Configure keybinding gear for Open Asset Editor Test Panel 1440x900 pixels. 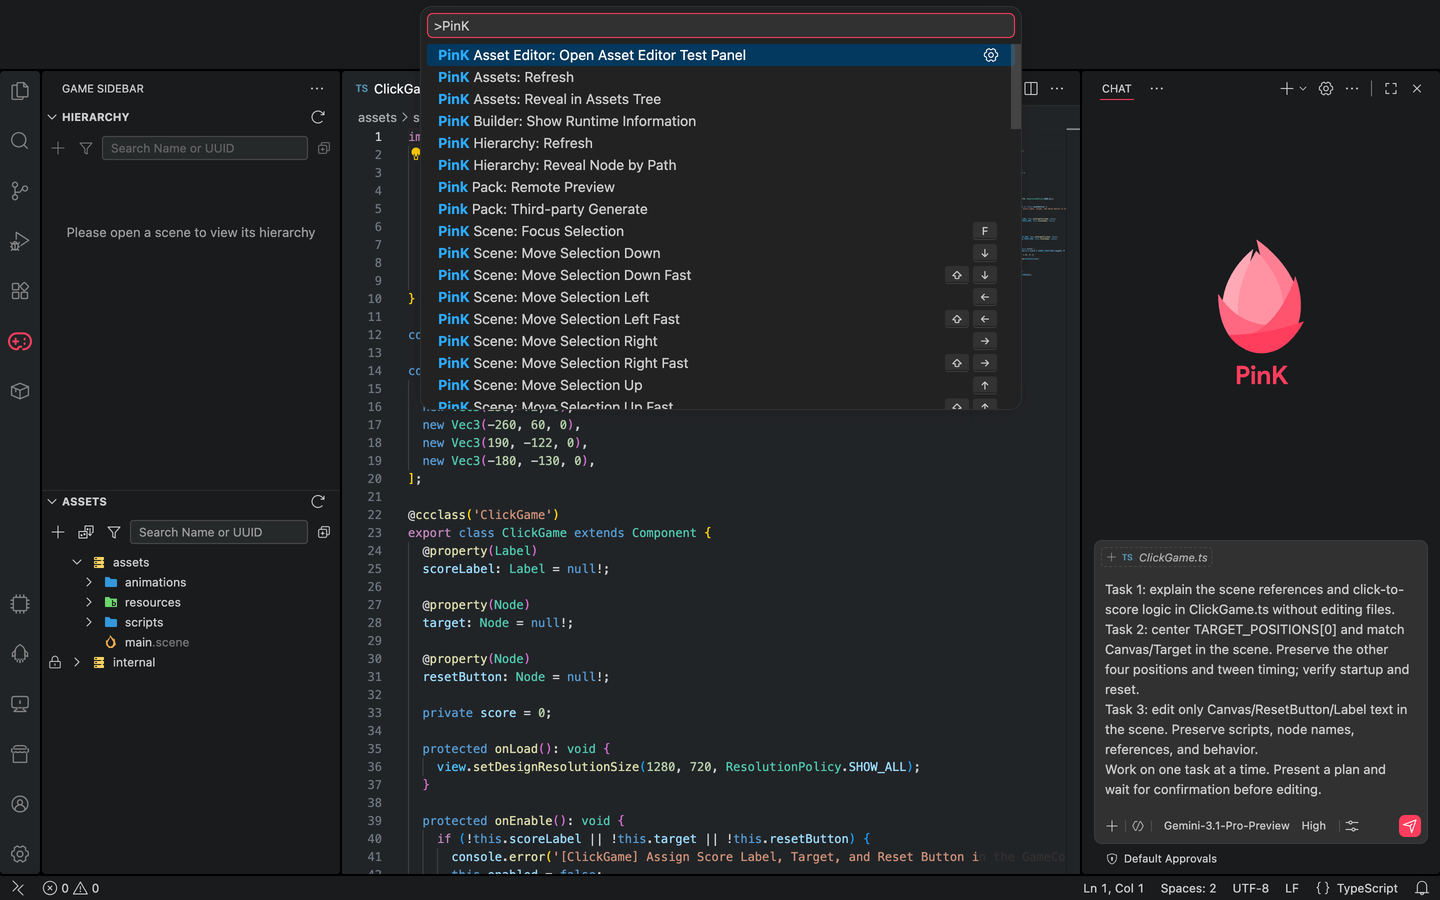[x=991, y=55]
